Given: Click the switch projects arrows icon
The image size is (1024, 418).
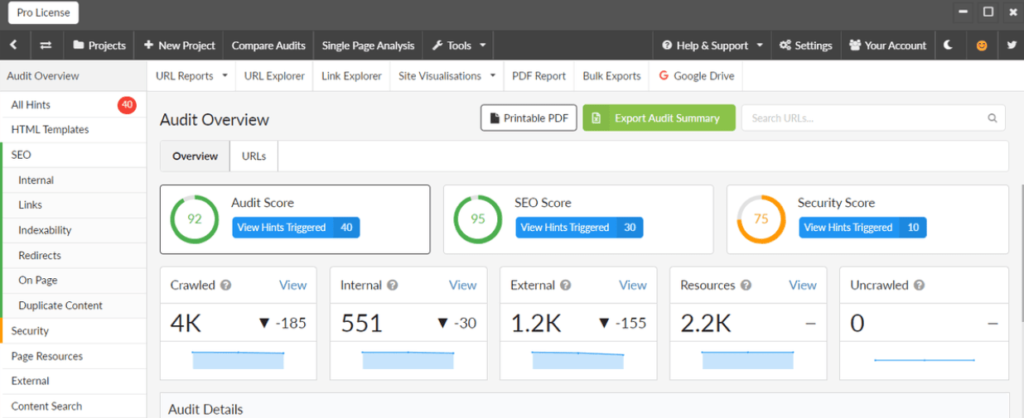Looking at the screenshot, I should [46, 45].
